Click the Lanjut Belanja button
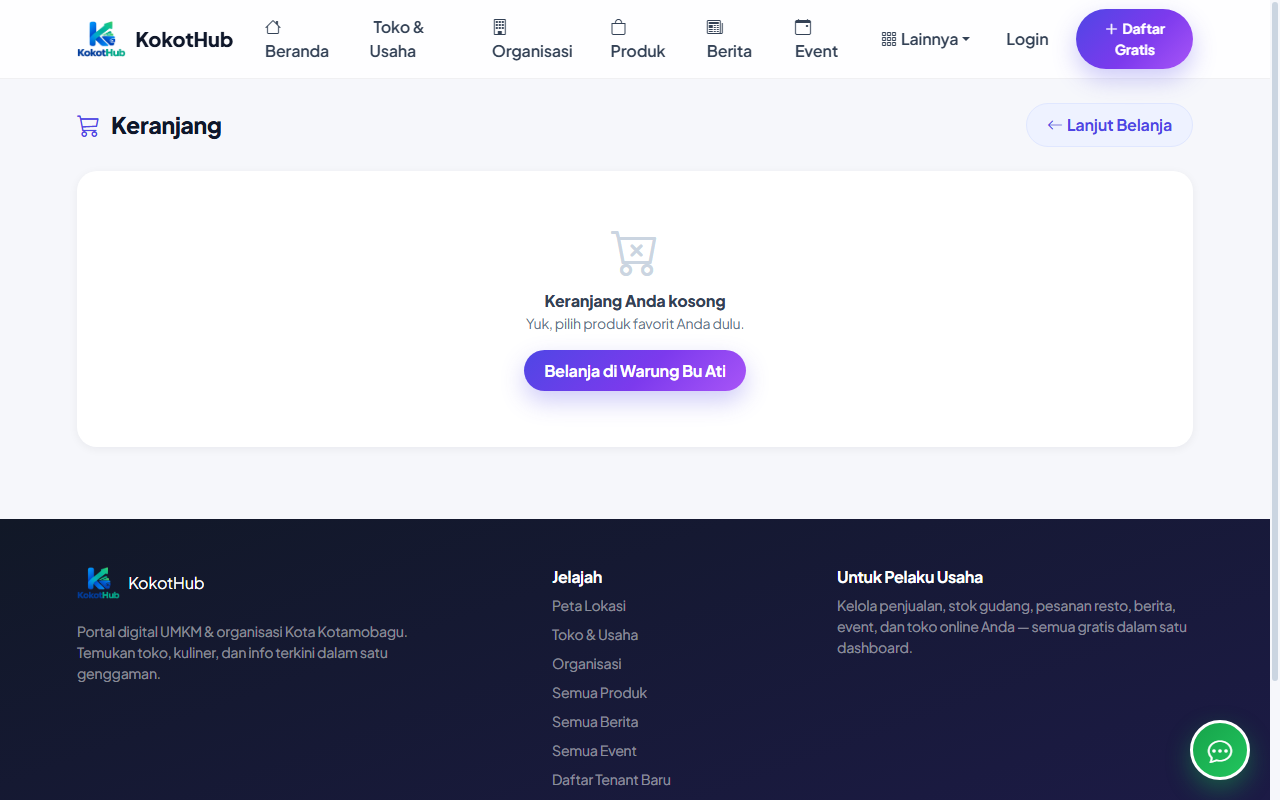 (1109, 125)
